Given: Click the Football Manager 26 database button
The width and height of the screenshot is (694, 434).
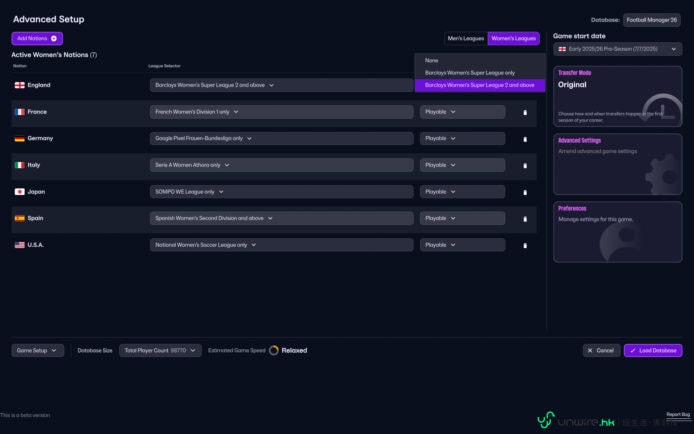Looking at the screenshot, I should point(652,20).
